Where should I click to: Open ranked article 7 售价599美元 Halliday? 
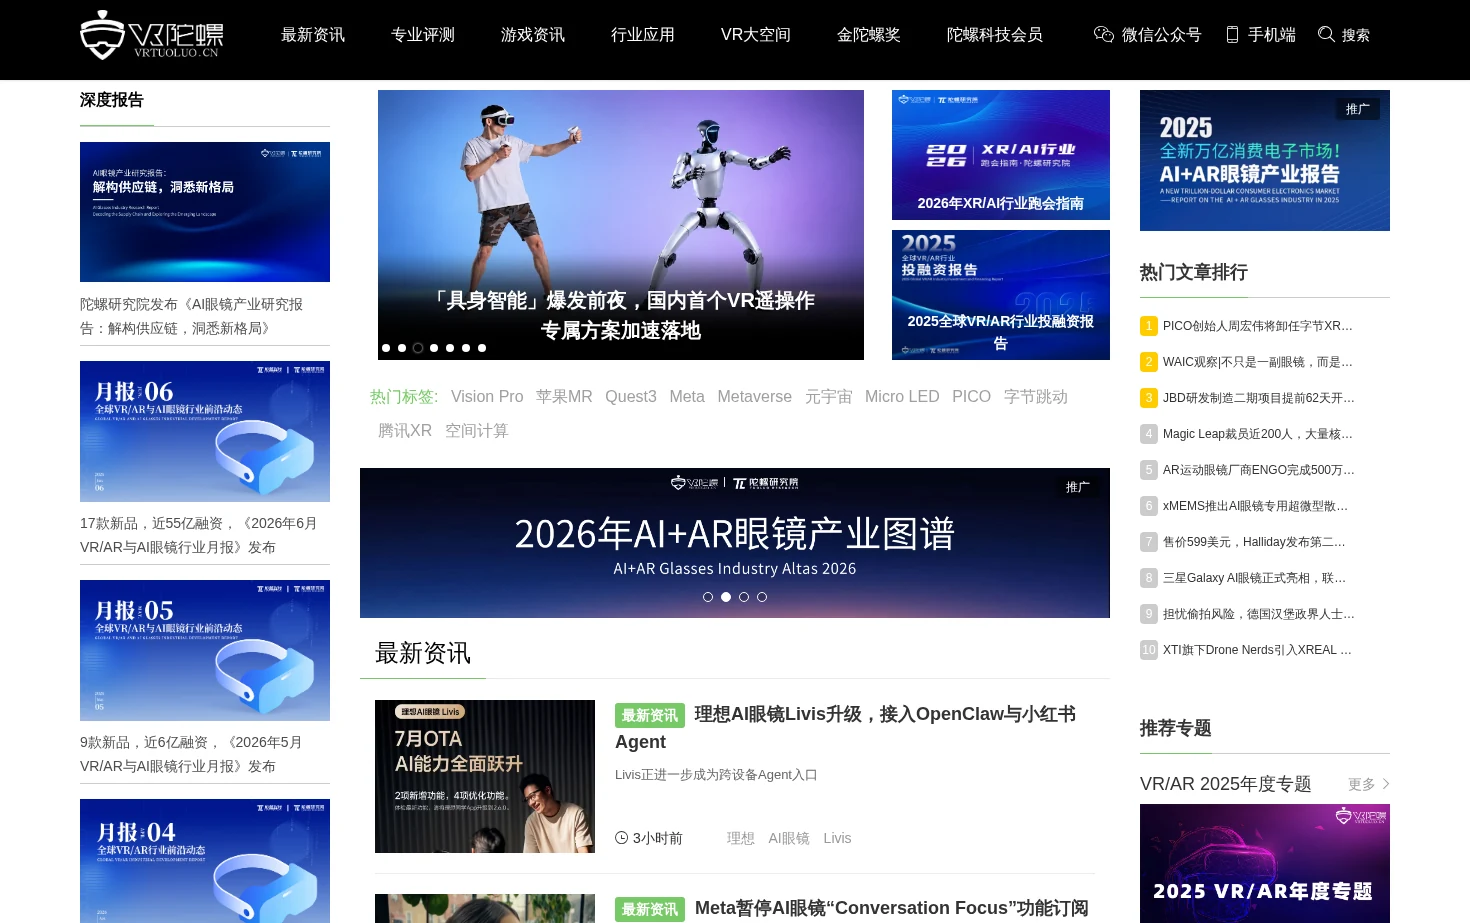[1254, 542]
